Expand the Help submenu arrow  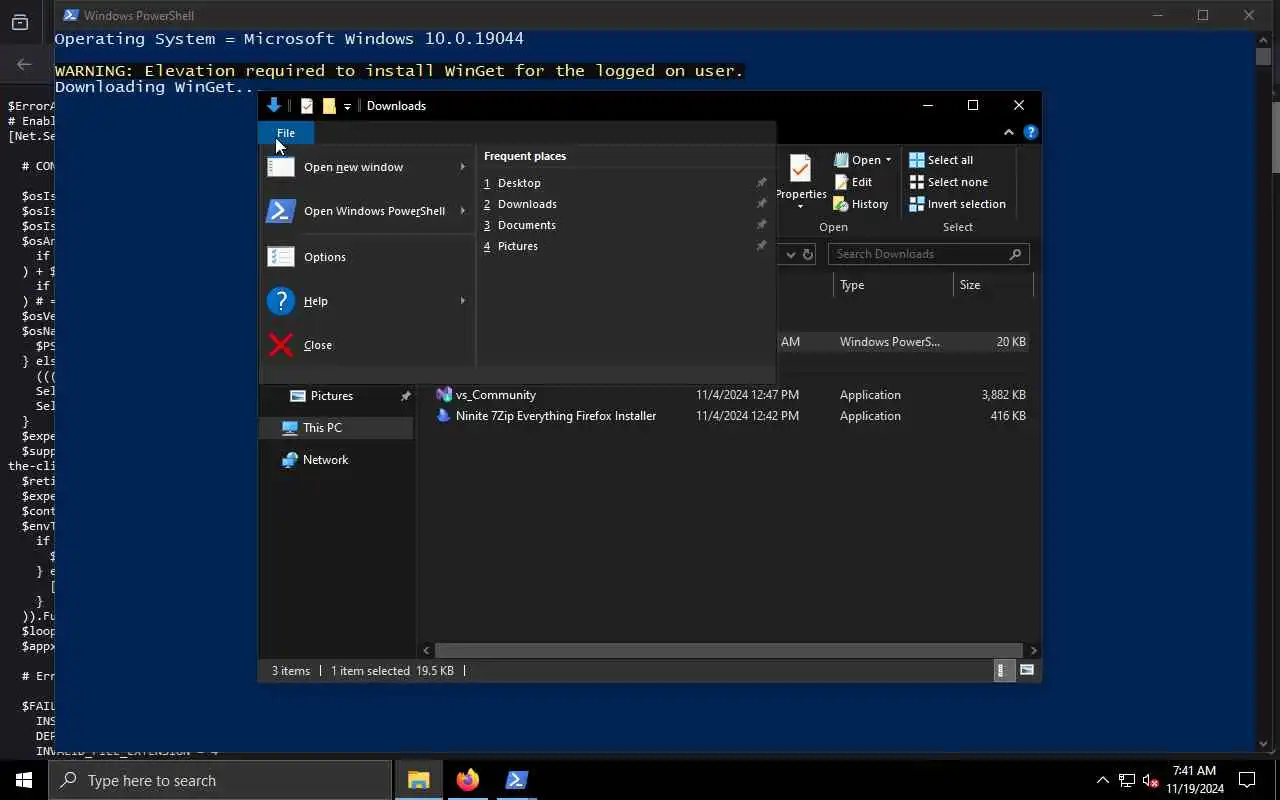point(463,301)
